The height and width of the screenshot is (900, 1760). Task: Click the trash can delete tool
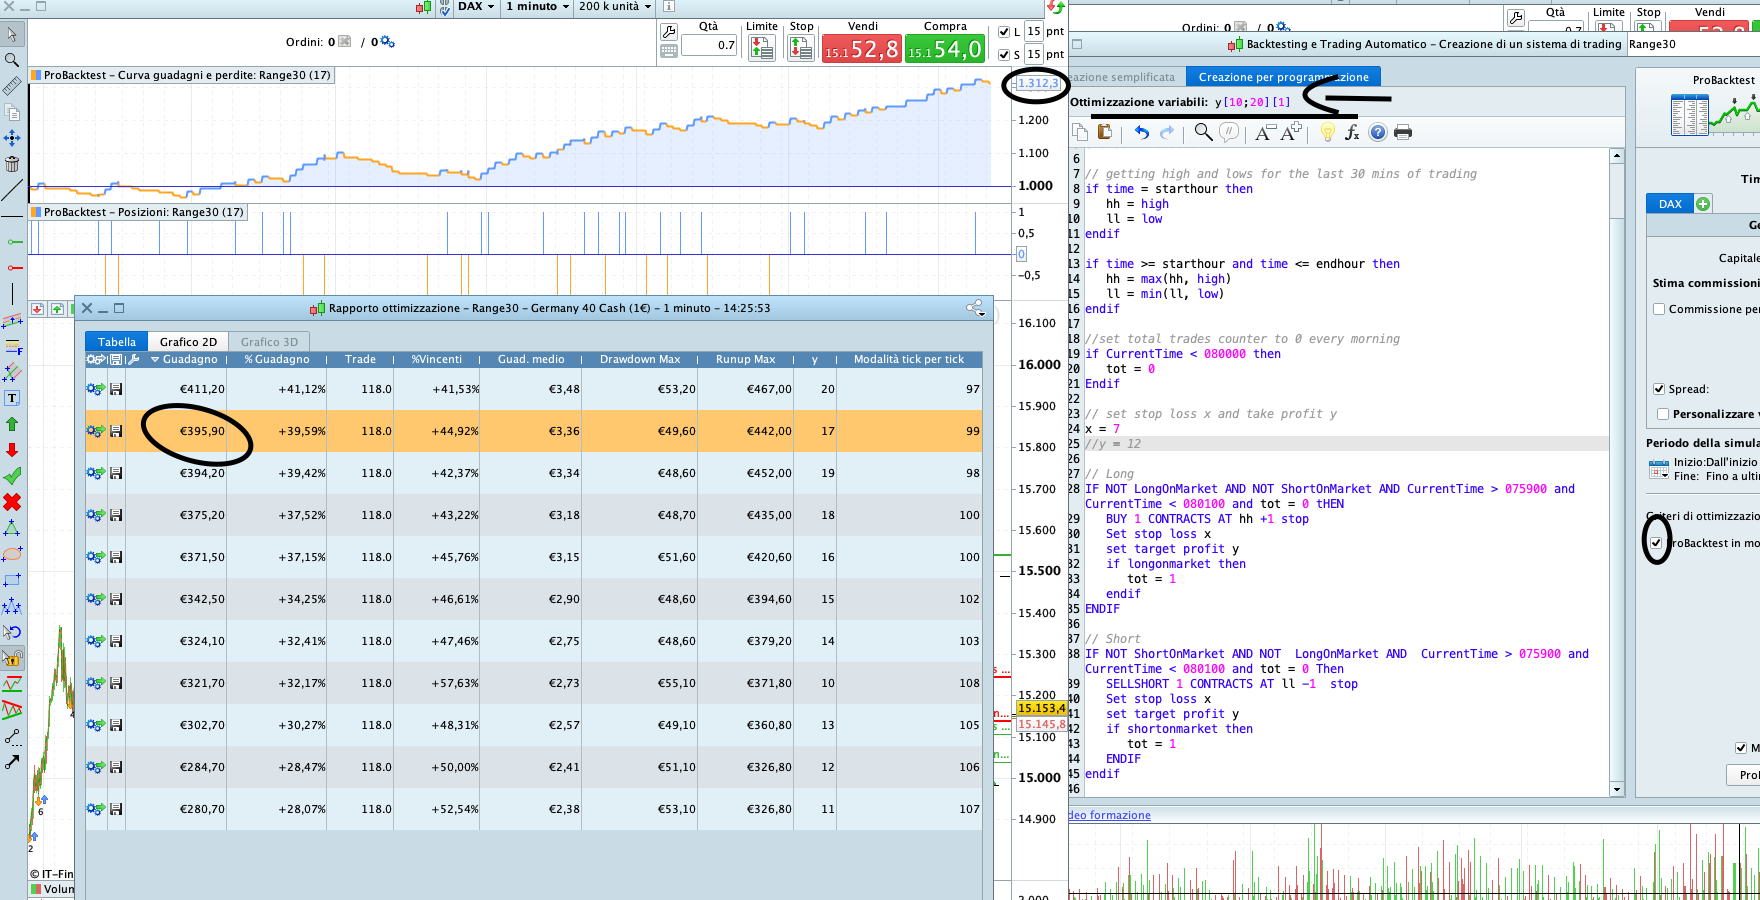12,164
